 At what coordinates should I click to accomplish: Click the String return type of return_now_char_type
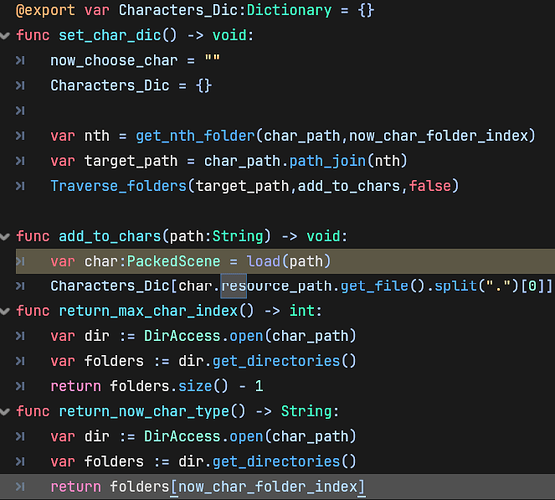(306, 411)
